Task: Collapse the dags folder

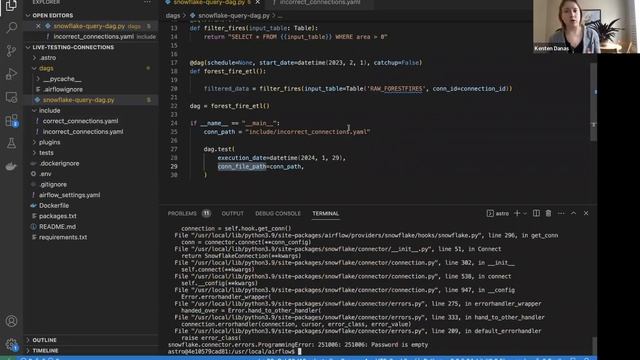Action: coord(46,69)
